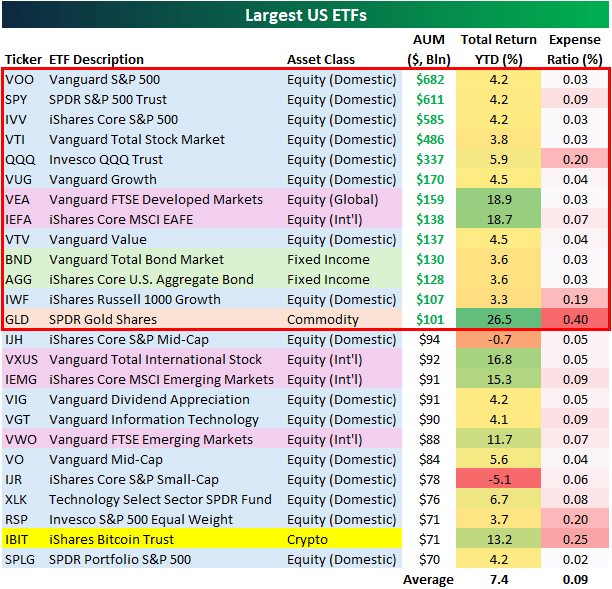Click the -5.1 total return cell
This screenshot has width=612, height=589.
[x=499, y=479]
